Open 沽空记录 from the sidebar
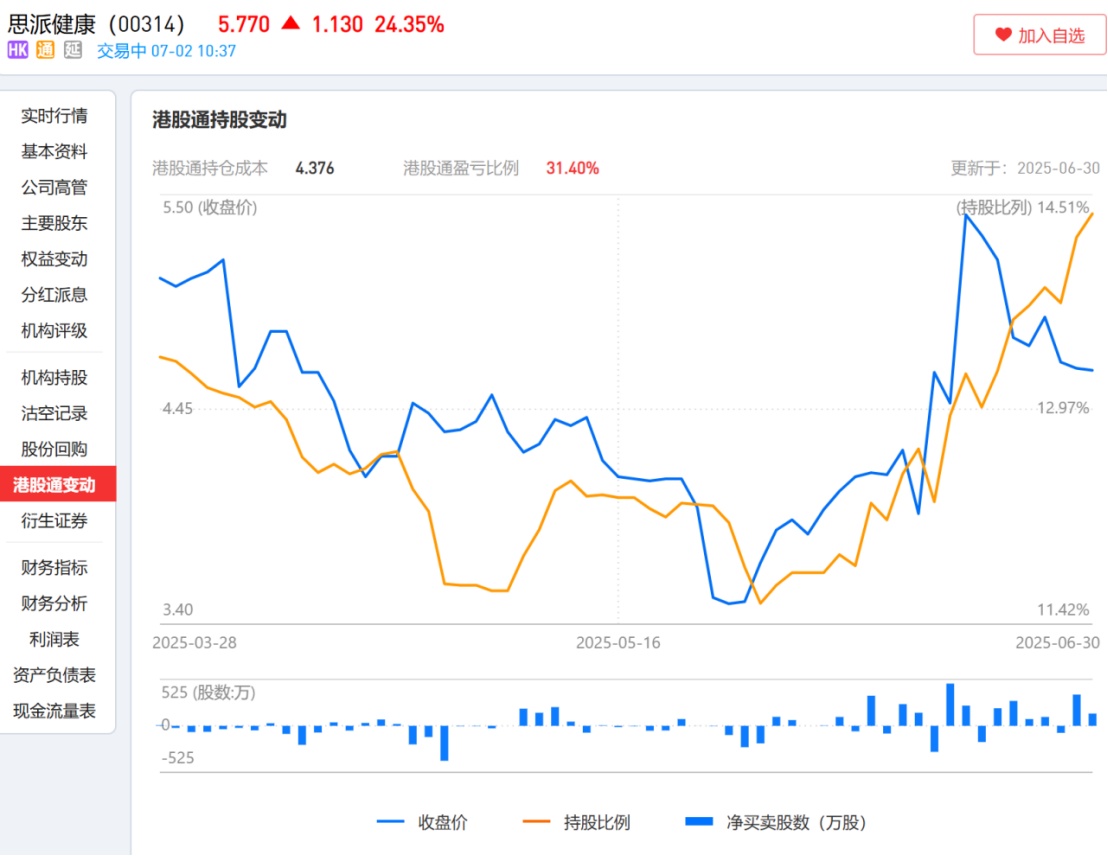The width and height of the screenshot is (1108, 856). pyautogui.click(x=54, y=413)
